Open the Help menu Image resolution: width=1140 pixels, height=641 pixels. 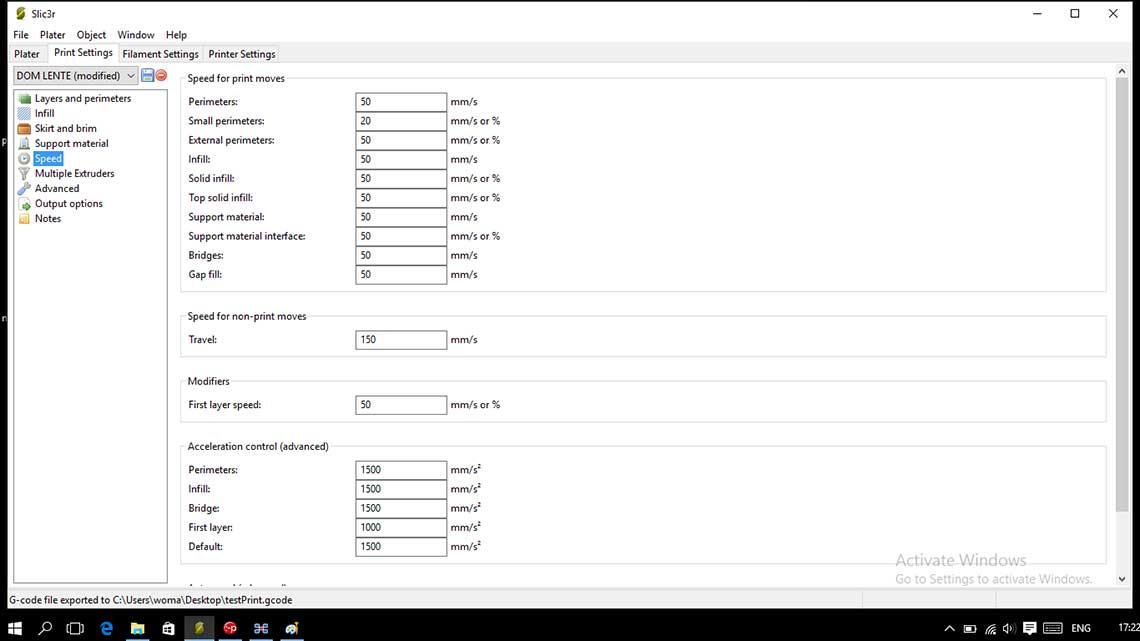point(176,35)
